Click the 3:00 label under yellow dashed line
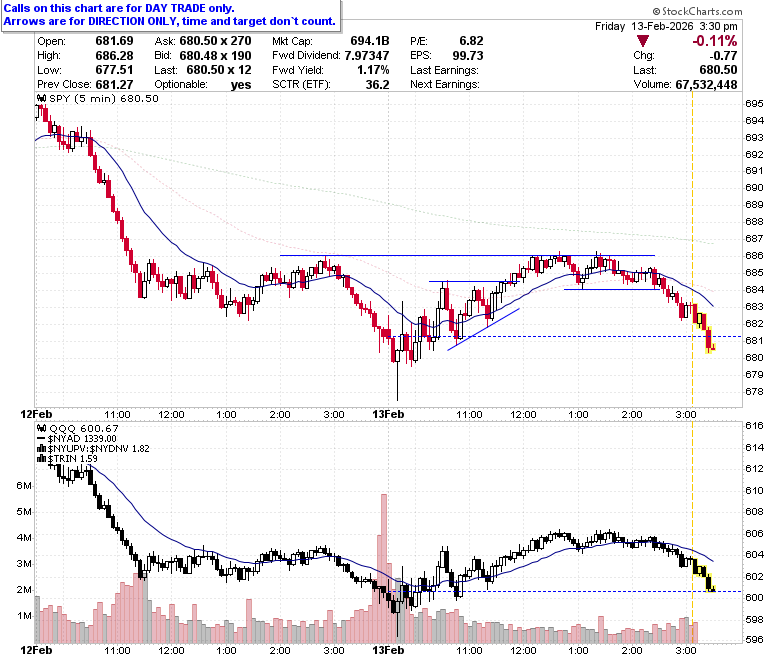The height and width of the screenshot is (659, 780). [686, 414]
